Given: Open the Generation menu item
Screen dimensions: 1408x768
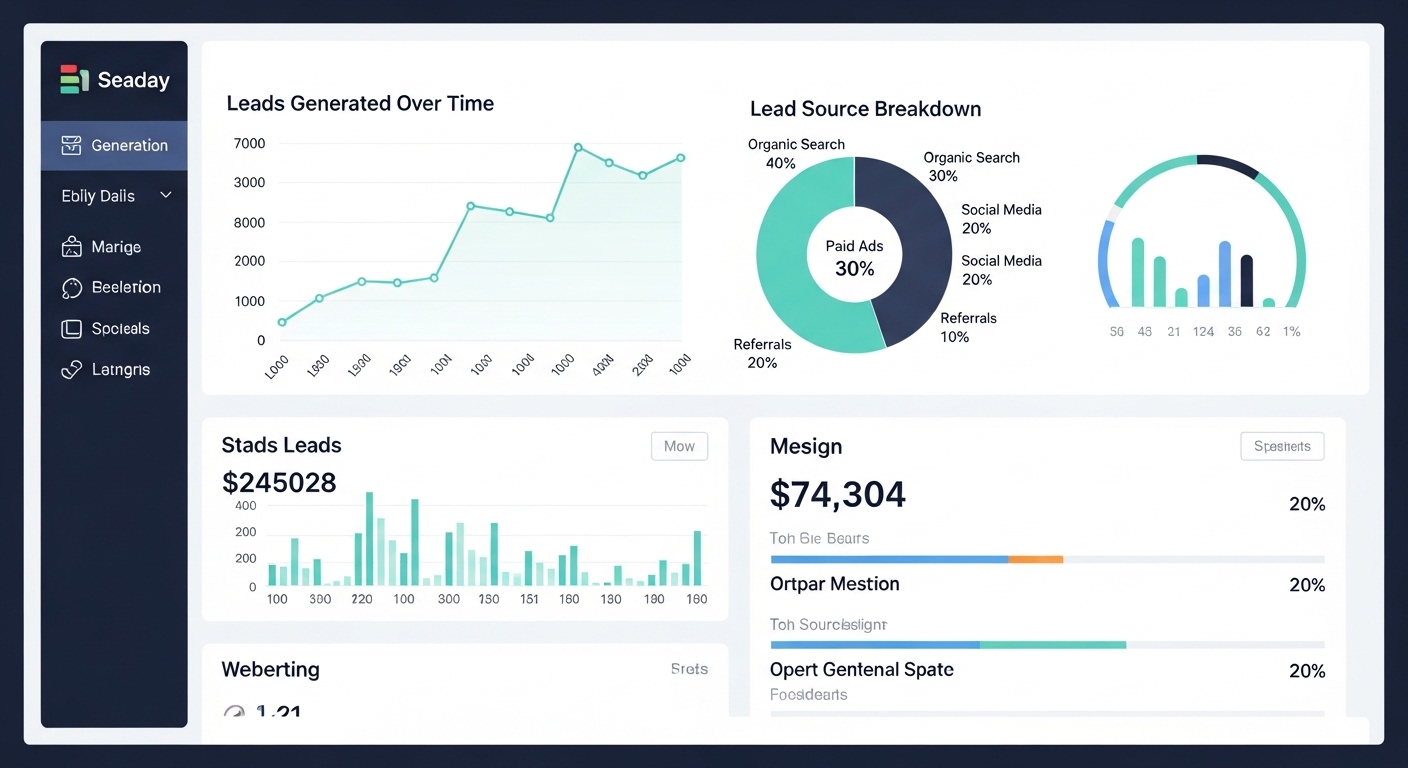Looking at the screenshot, I should [x=114, y=145].
